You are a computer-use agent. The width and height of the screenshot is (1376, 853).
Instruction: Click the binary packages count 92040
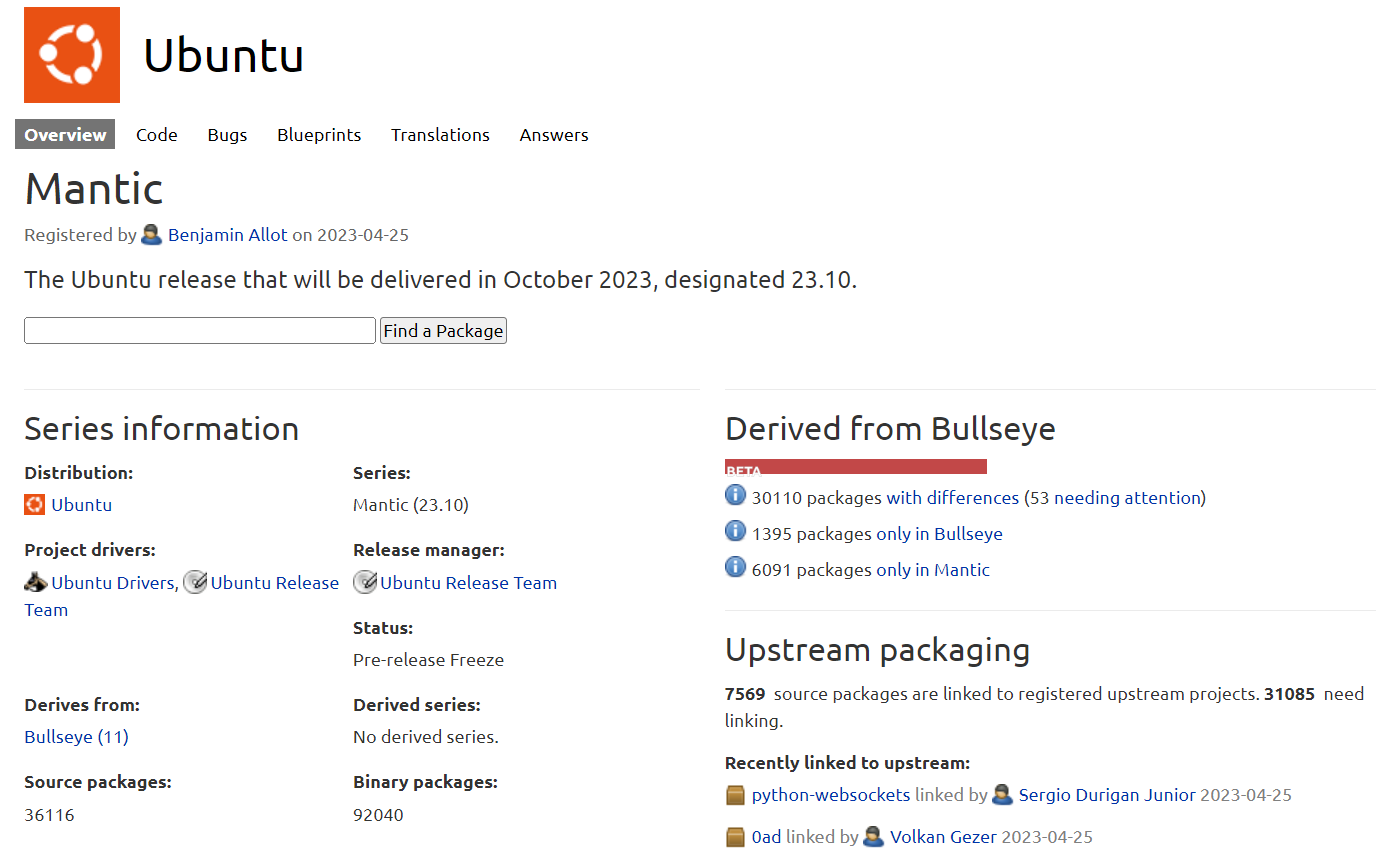point(379,815)
